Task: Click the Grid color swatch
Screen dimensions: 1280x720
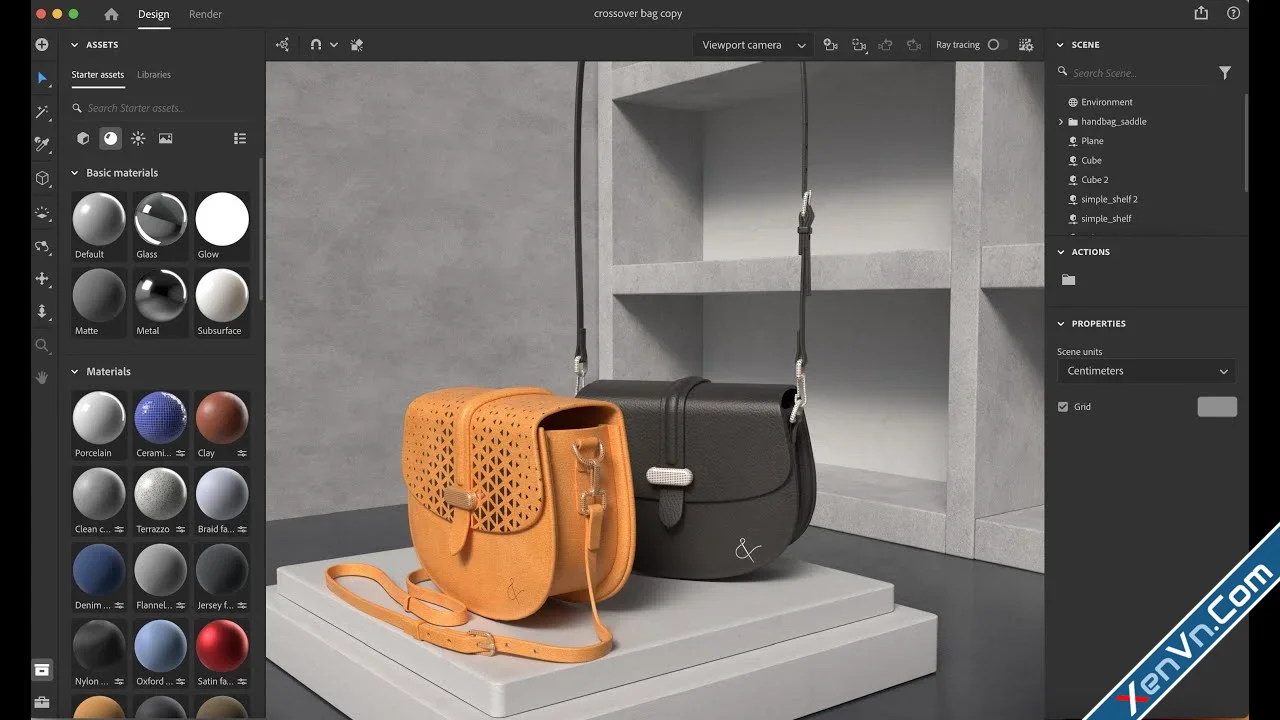Action: coord(1217,407)
